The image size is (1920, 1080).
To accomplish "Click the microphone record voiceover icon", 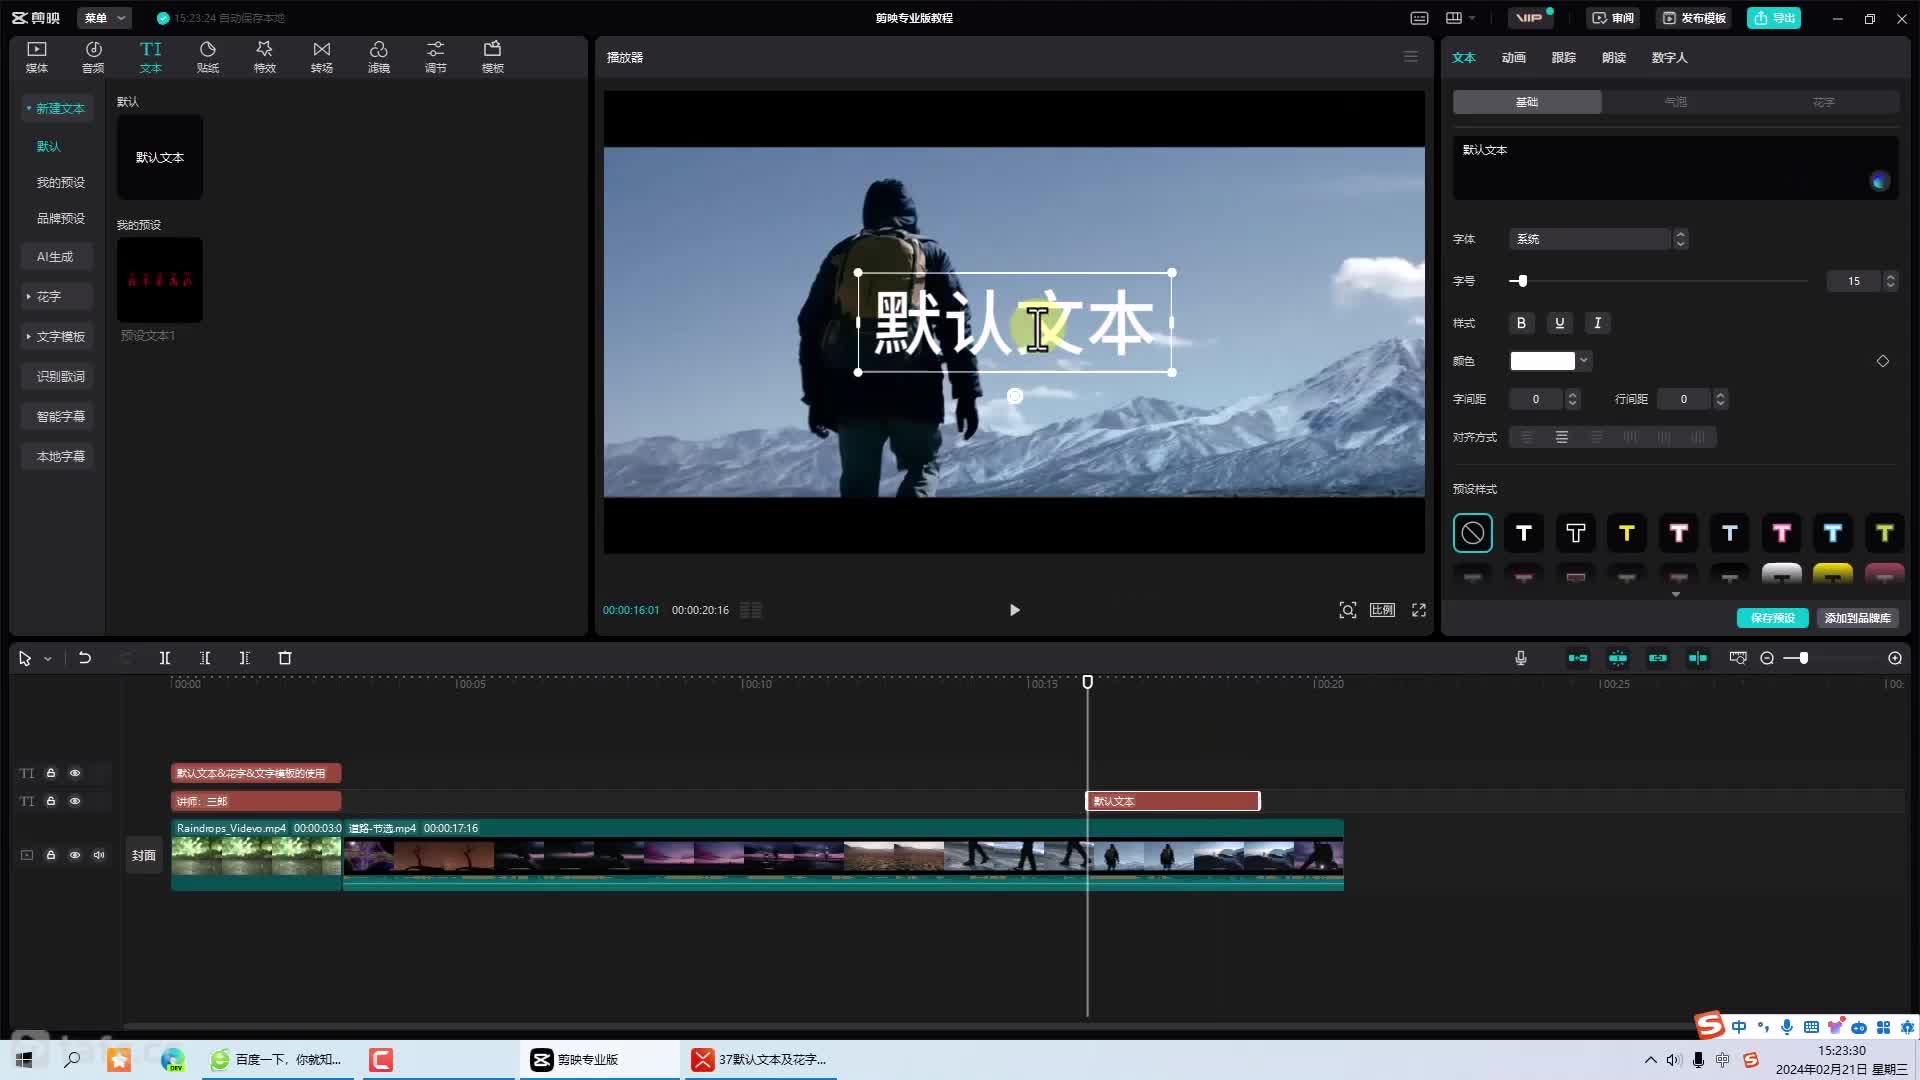I will [x=1521, y=658].
